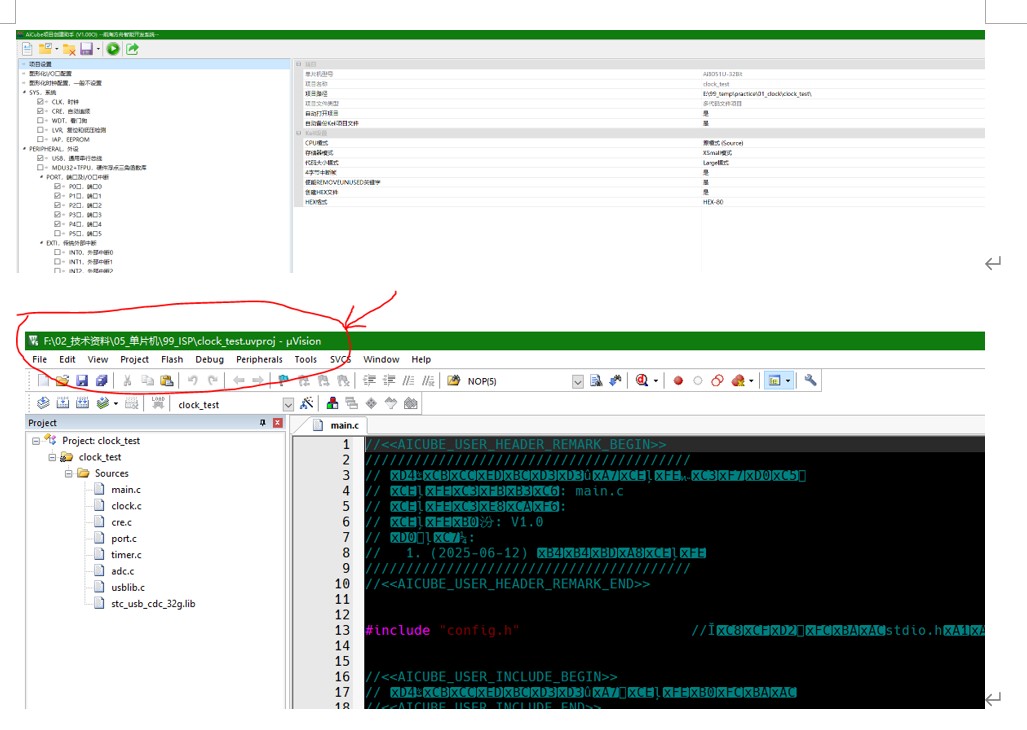Screen dimensions: 1027x730
Task: Enable the IAP EEPROM checkbox
Action: [41, 139]
